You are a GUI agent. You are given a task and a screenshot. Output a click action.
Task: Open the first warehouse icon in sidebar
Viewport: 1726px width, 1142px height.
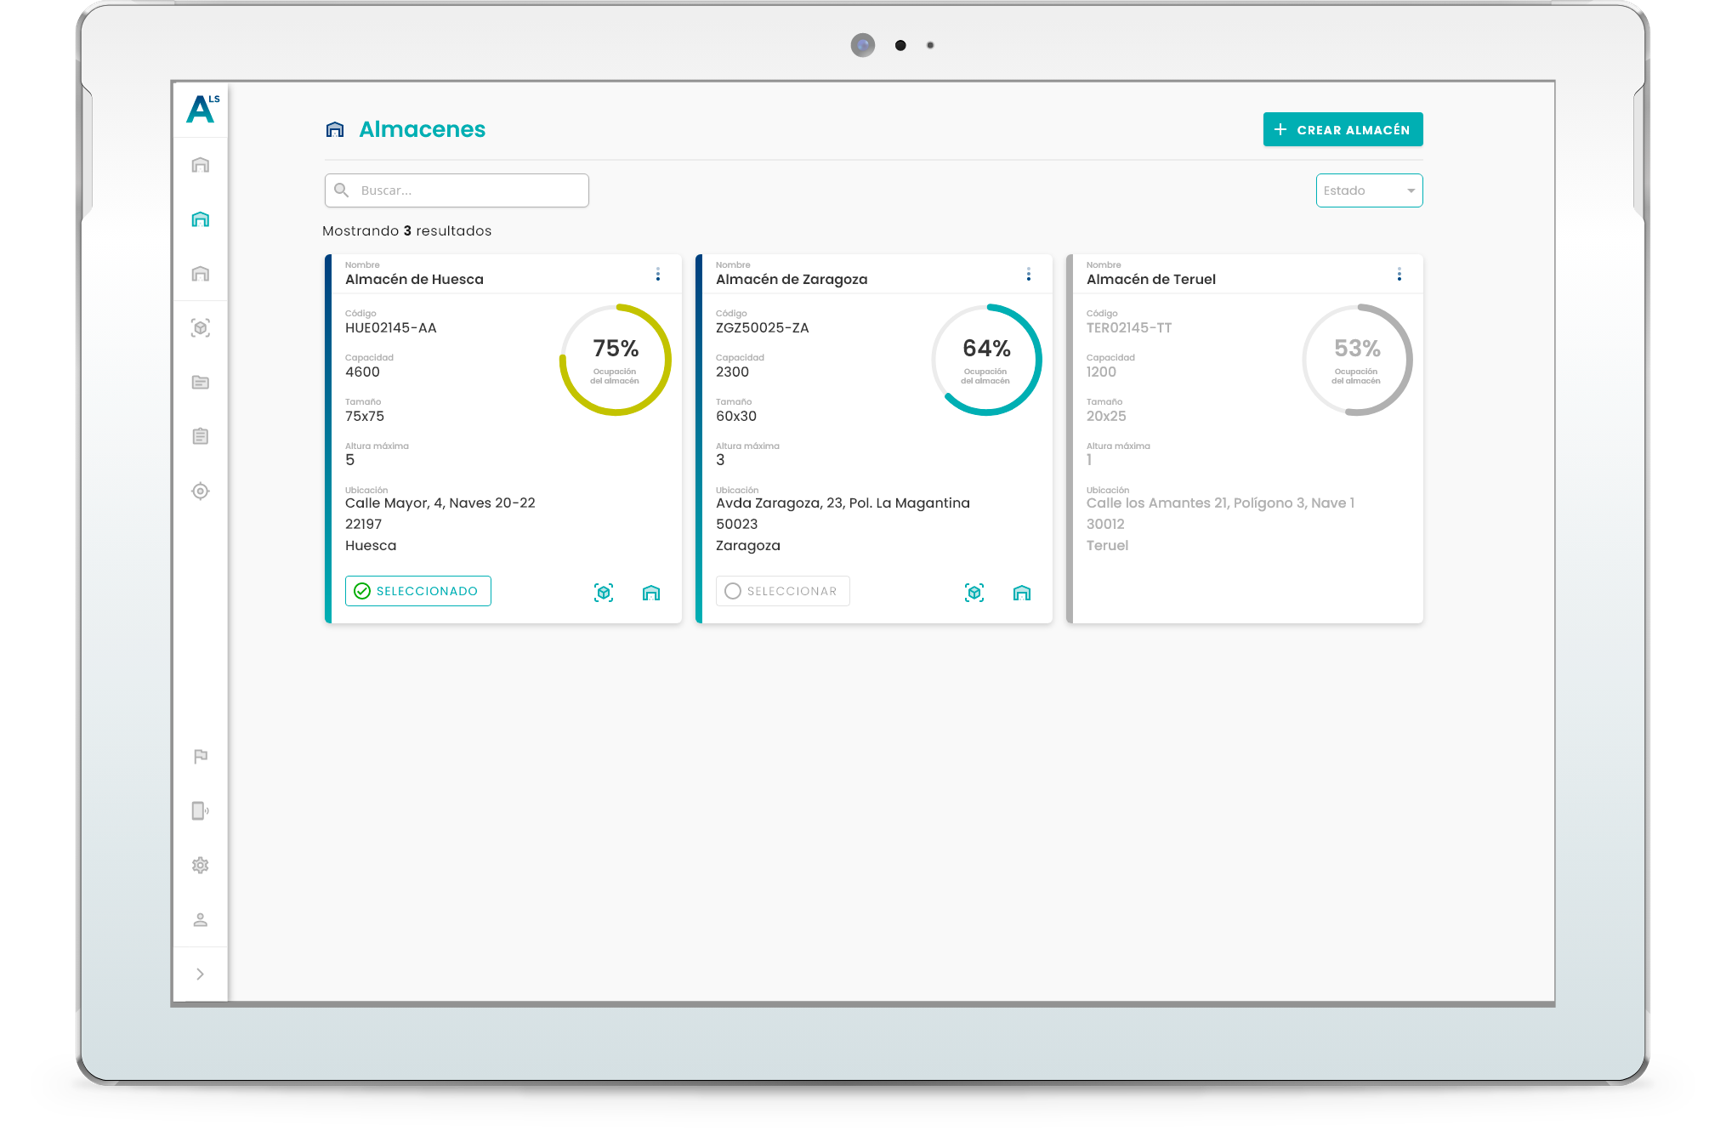click(x=201, y=165)
